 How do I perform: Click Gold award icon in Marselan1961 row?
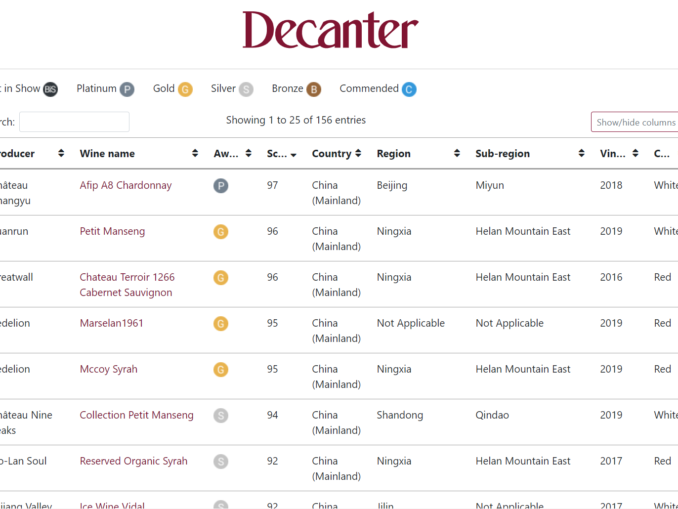click(x=221, y=324)
